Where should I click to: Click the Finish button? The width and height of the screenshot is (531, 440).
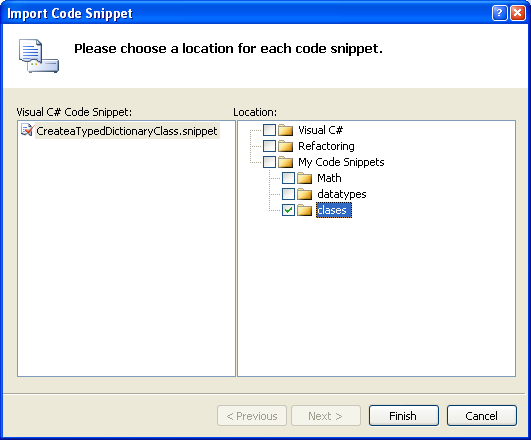pos(404,416)
